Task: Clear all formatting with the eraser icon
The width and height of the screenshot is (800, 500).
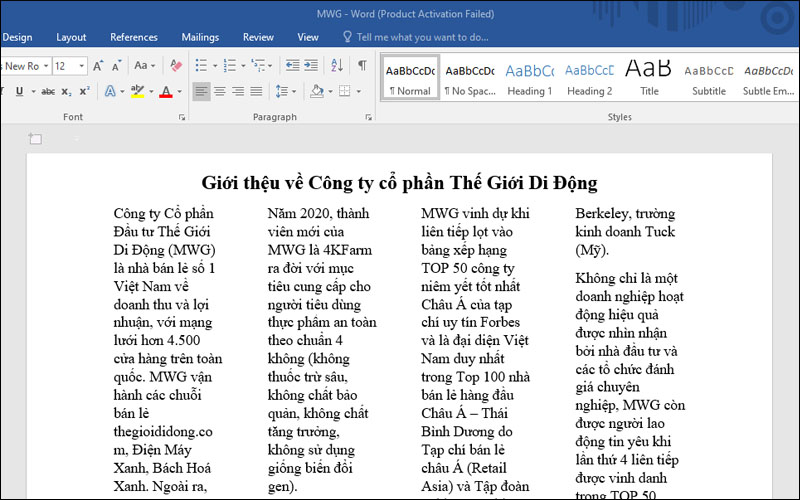Action: point(176,65)
